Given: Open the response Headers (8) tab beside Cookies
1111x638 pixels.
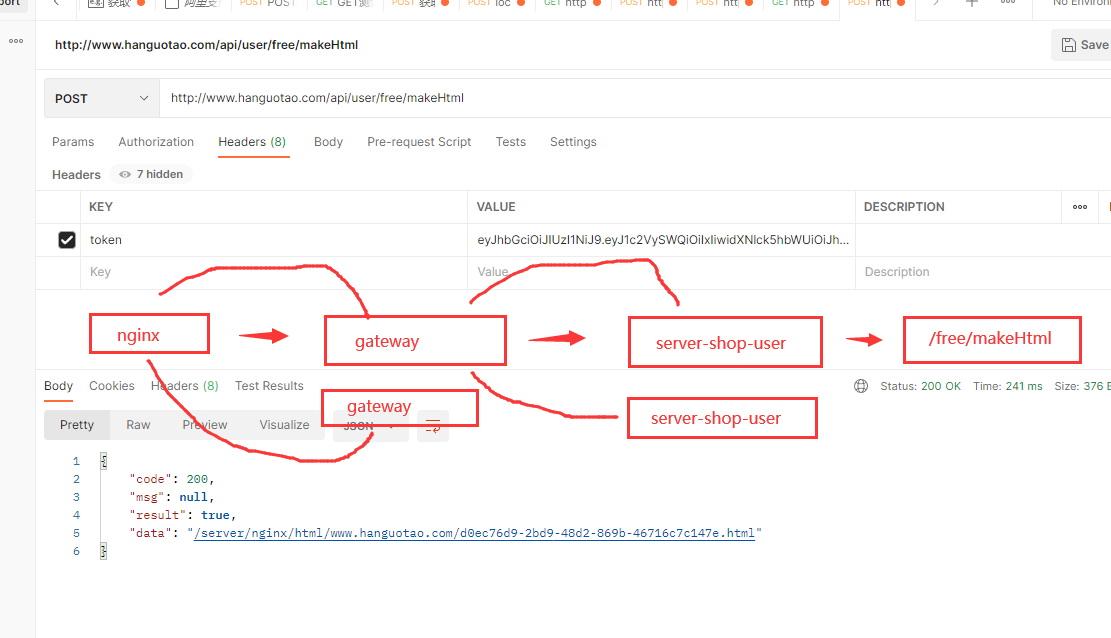Looking at the screenshot, I should tap(184, 386).
